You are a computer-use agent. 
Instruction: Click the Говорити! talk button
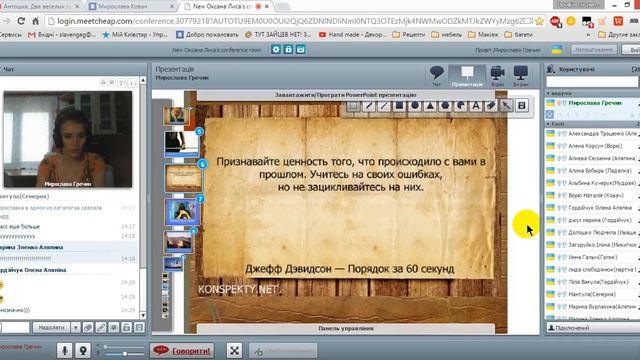coord(182,350)
